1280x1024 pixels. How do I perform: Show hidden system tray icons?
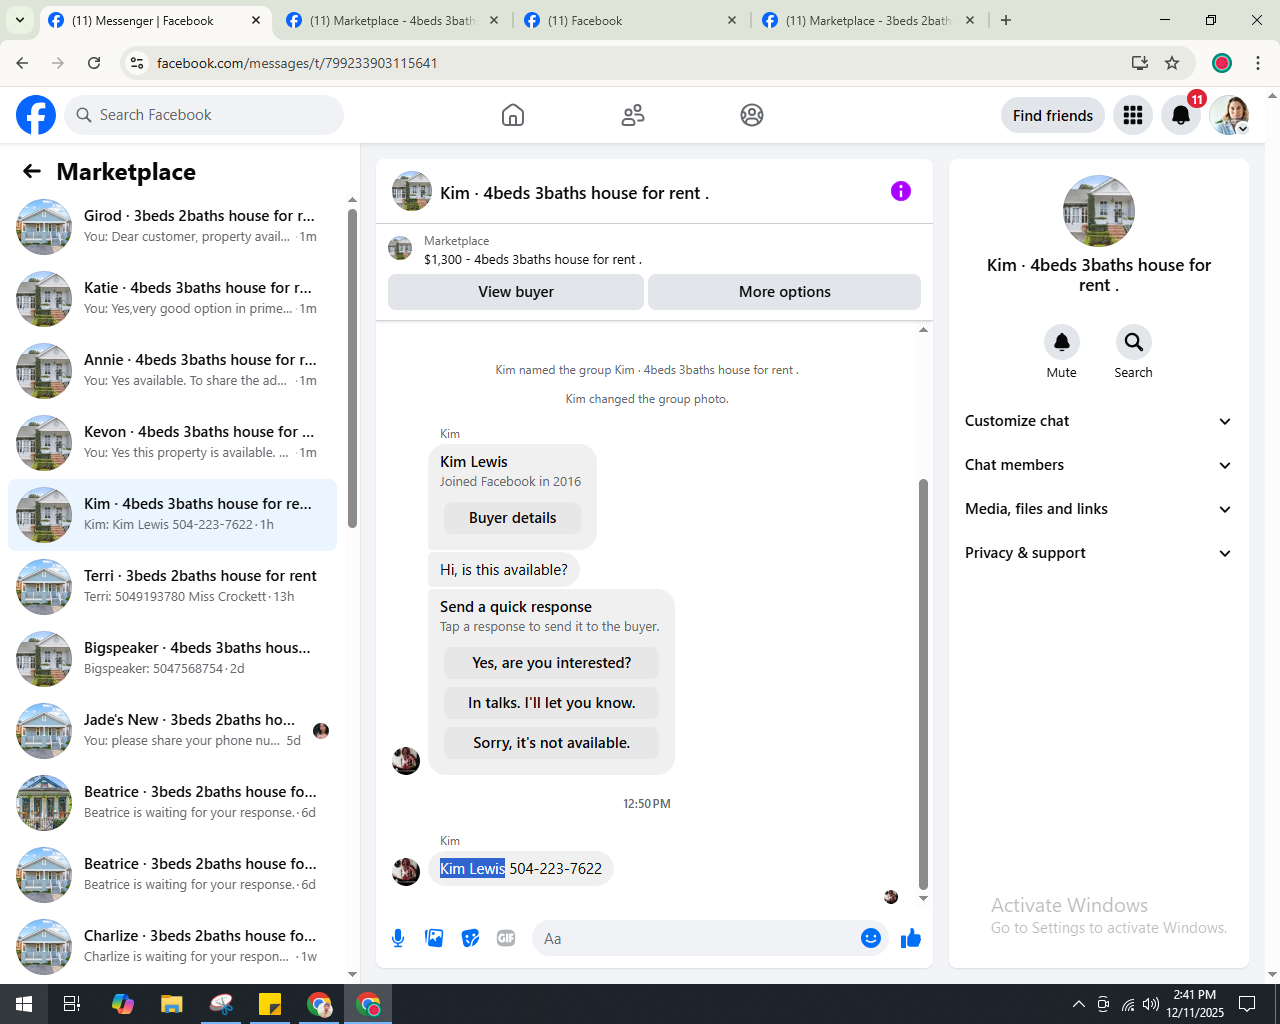[1078, 1004]
